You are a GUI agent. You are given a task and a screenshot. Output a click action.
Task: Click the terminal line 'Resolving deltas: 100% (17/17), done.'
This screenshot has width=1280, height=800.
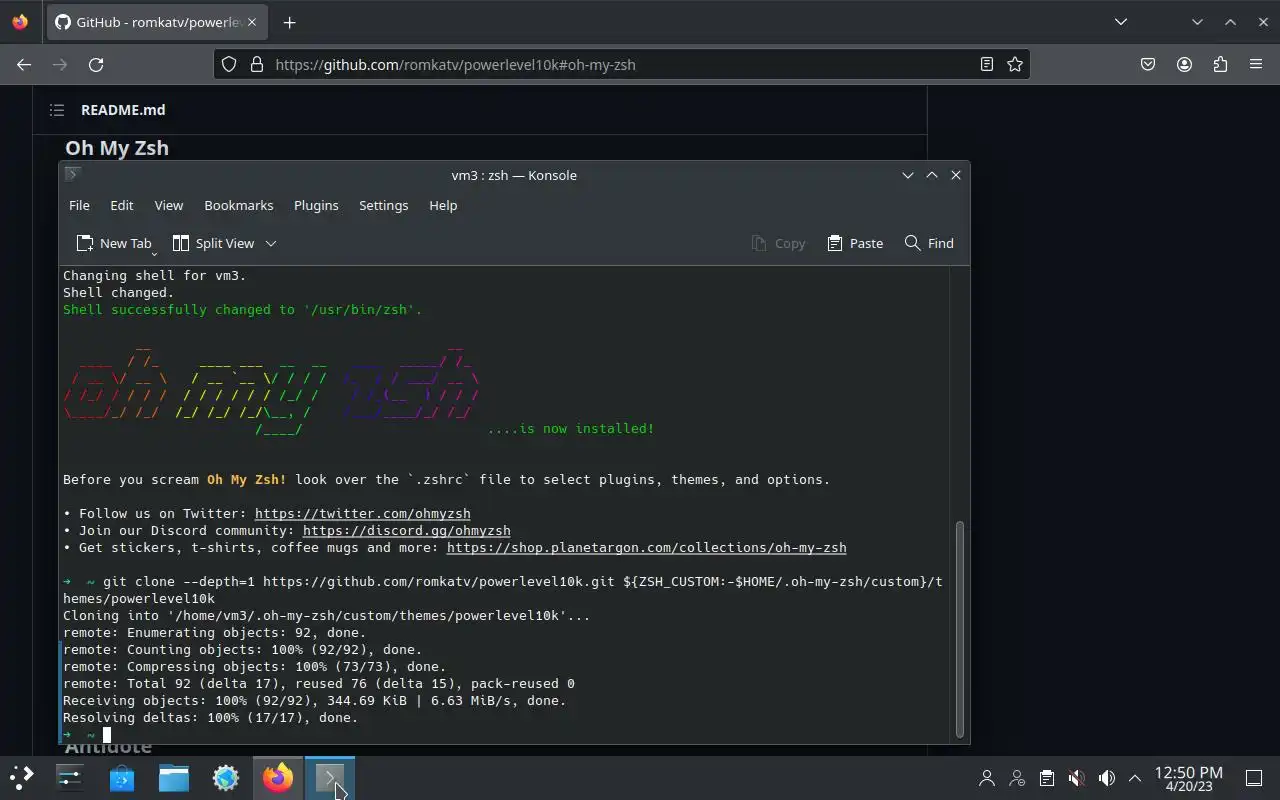tap(211, 718)
